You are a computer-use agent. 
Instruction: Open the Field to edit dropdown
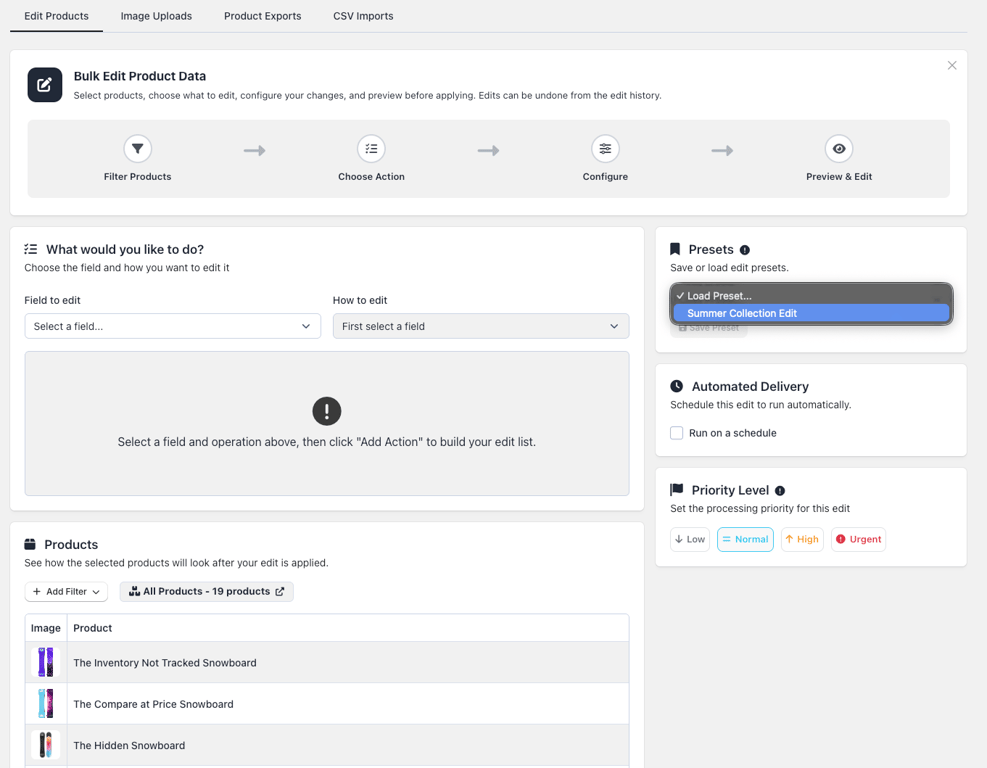pyautogui.click(x=172, y=326)
